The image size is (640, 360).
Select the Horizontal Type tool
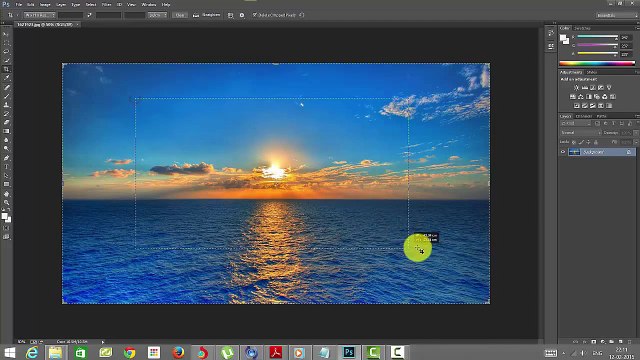6,167
